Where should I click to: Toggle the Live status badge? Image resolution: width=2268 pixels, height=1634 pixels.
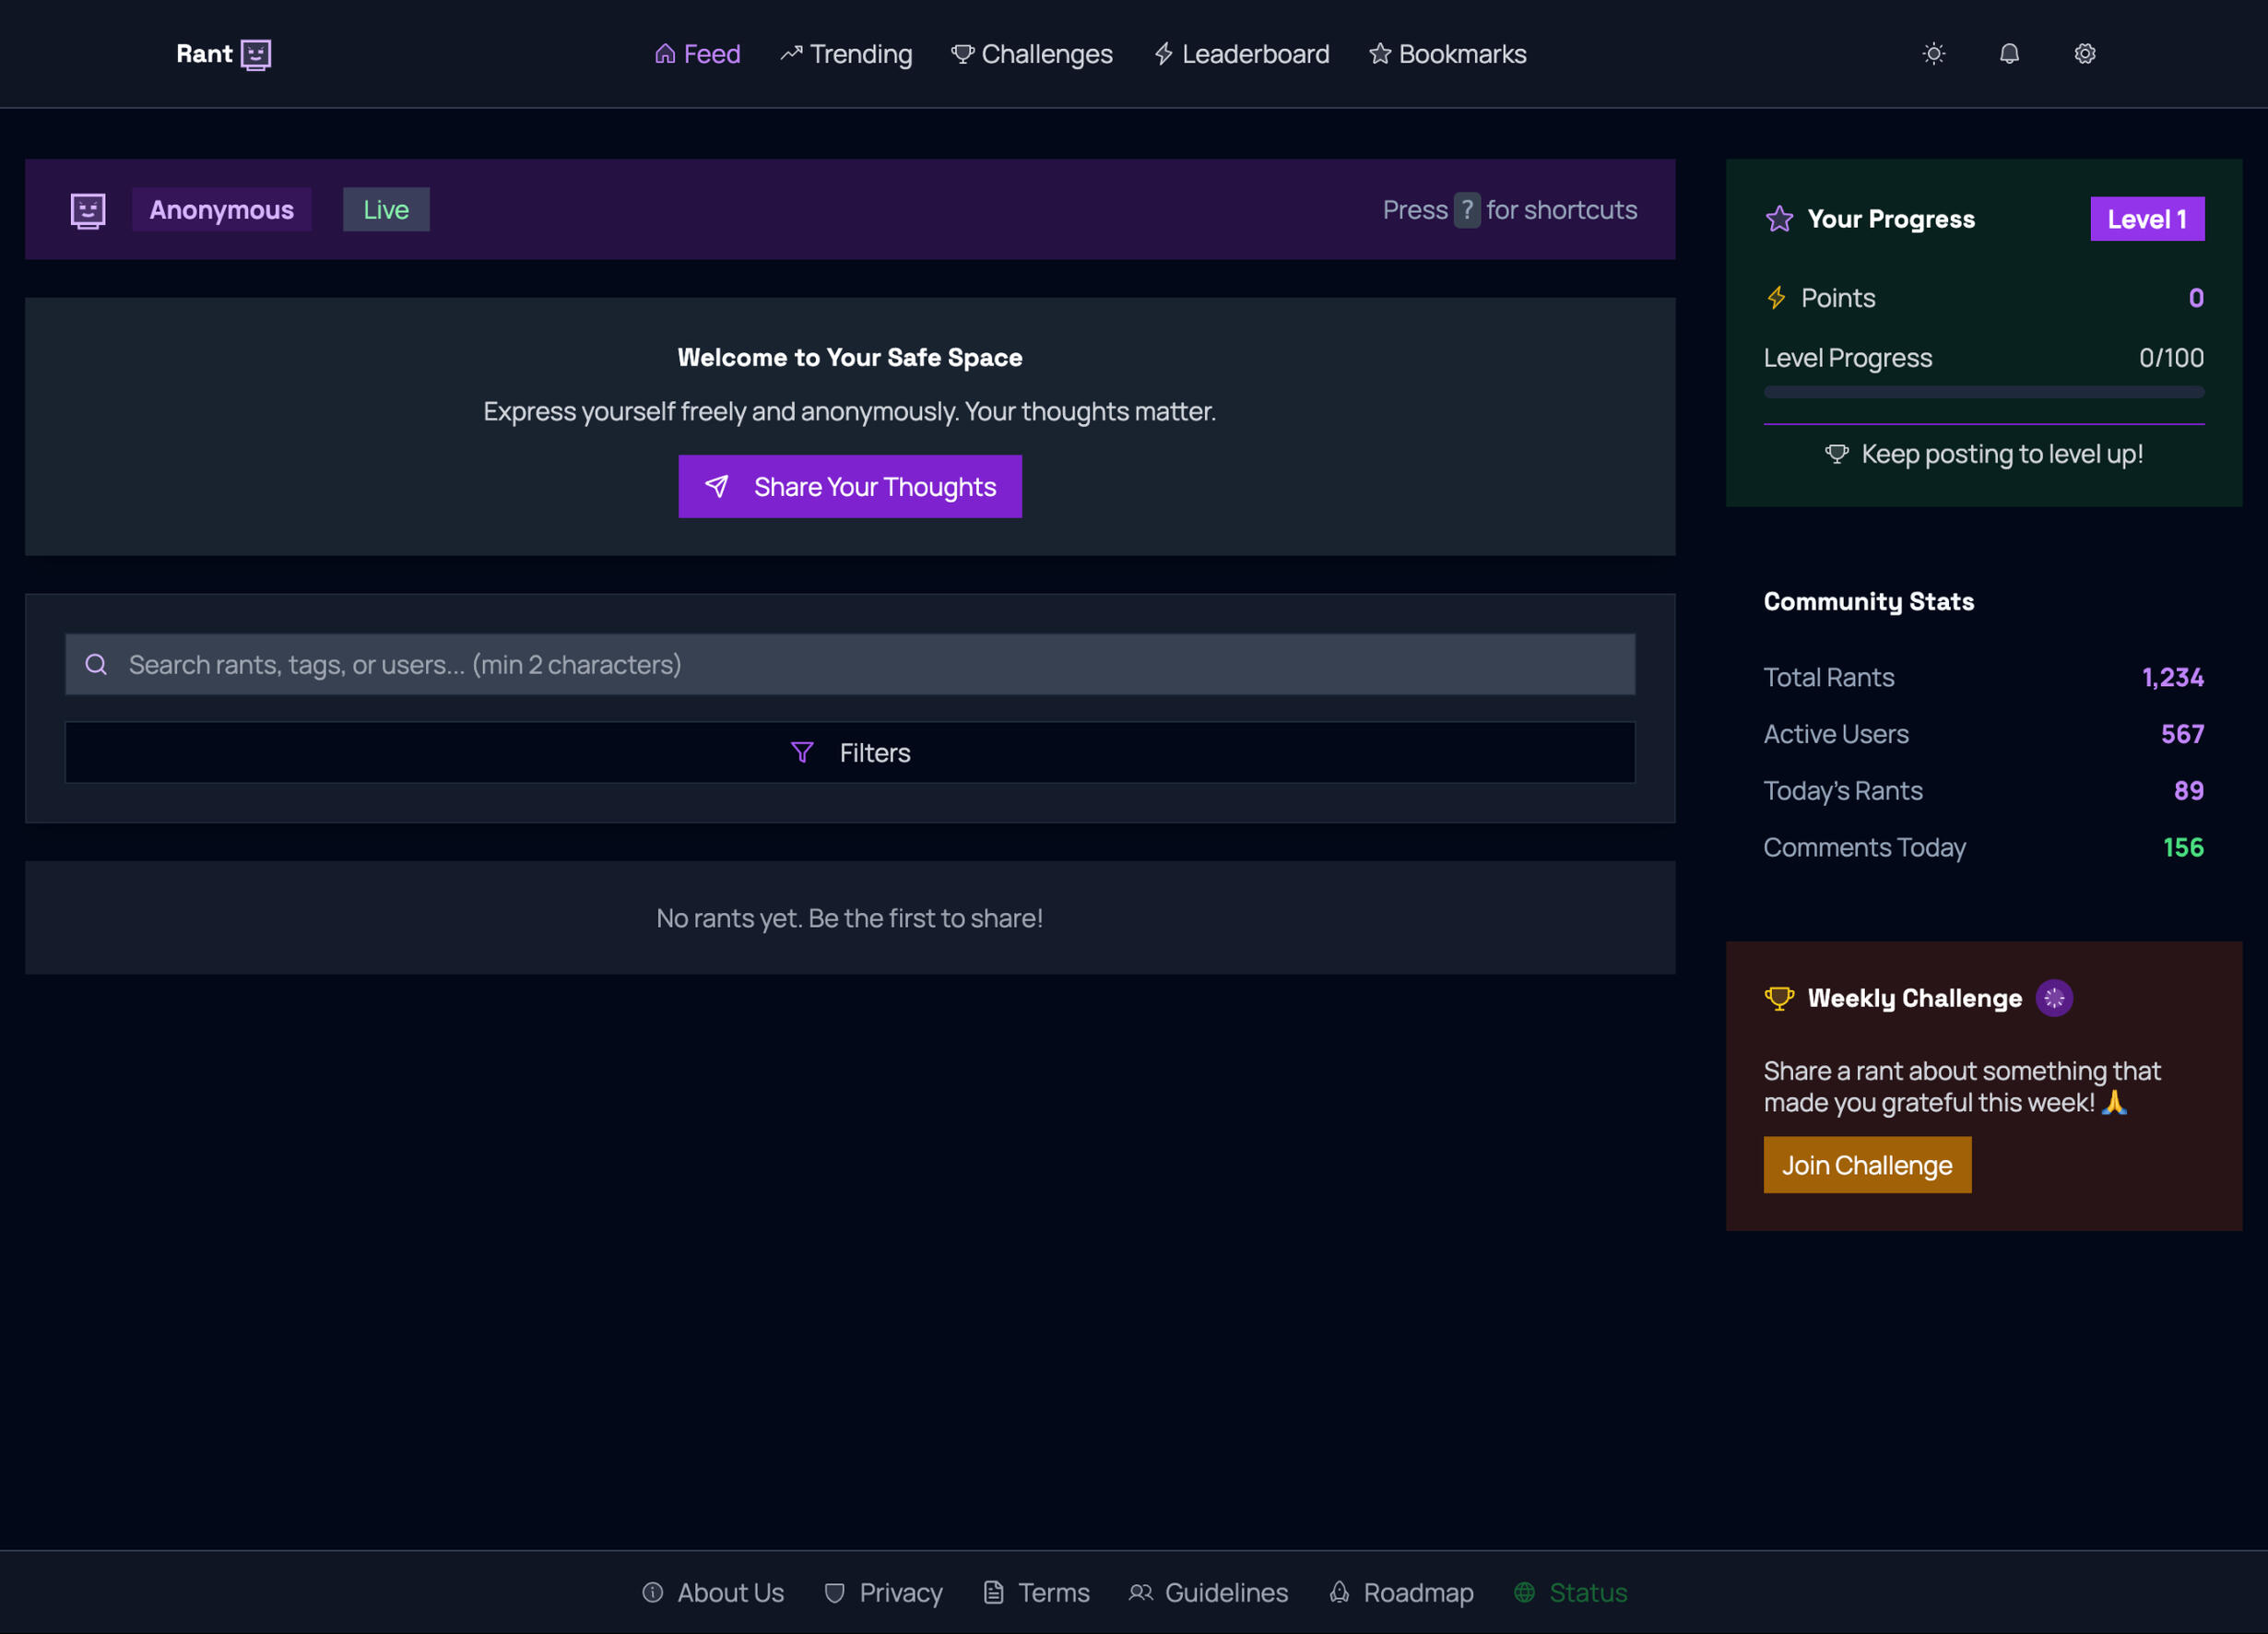[386, 210]
